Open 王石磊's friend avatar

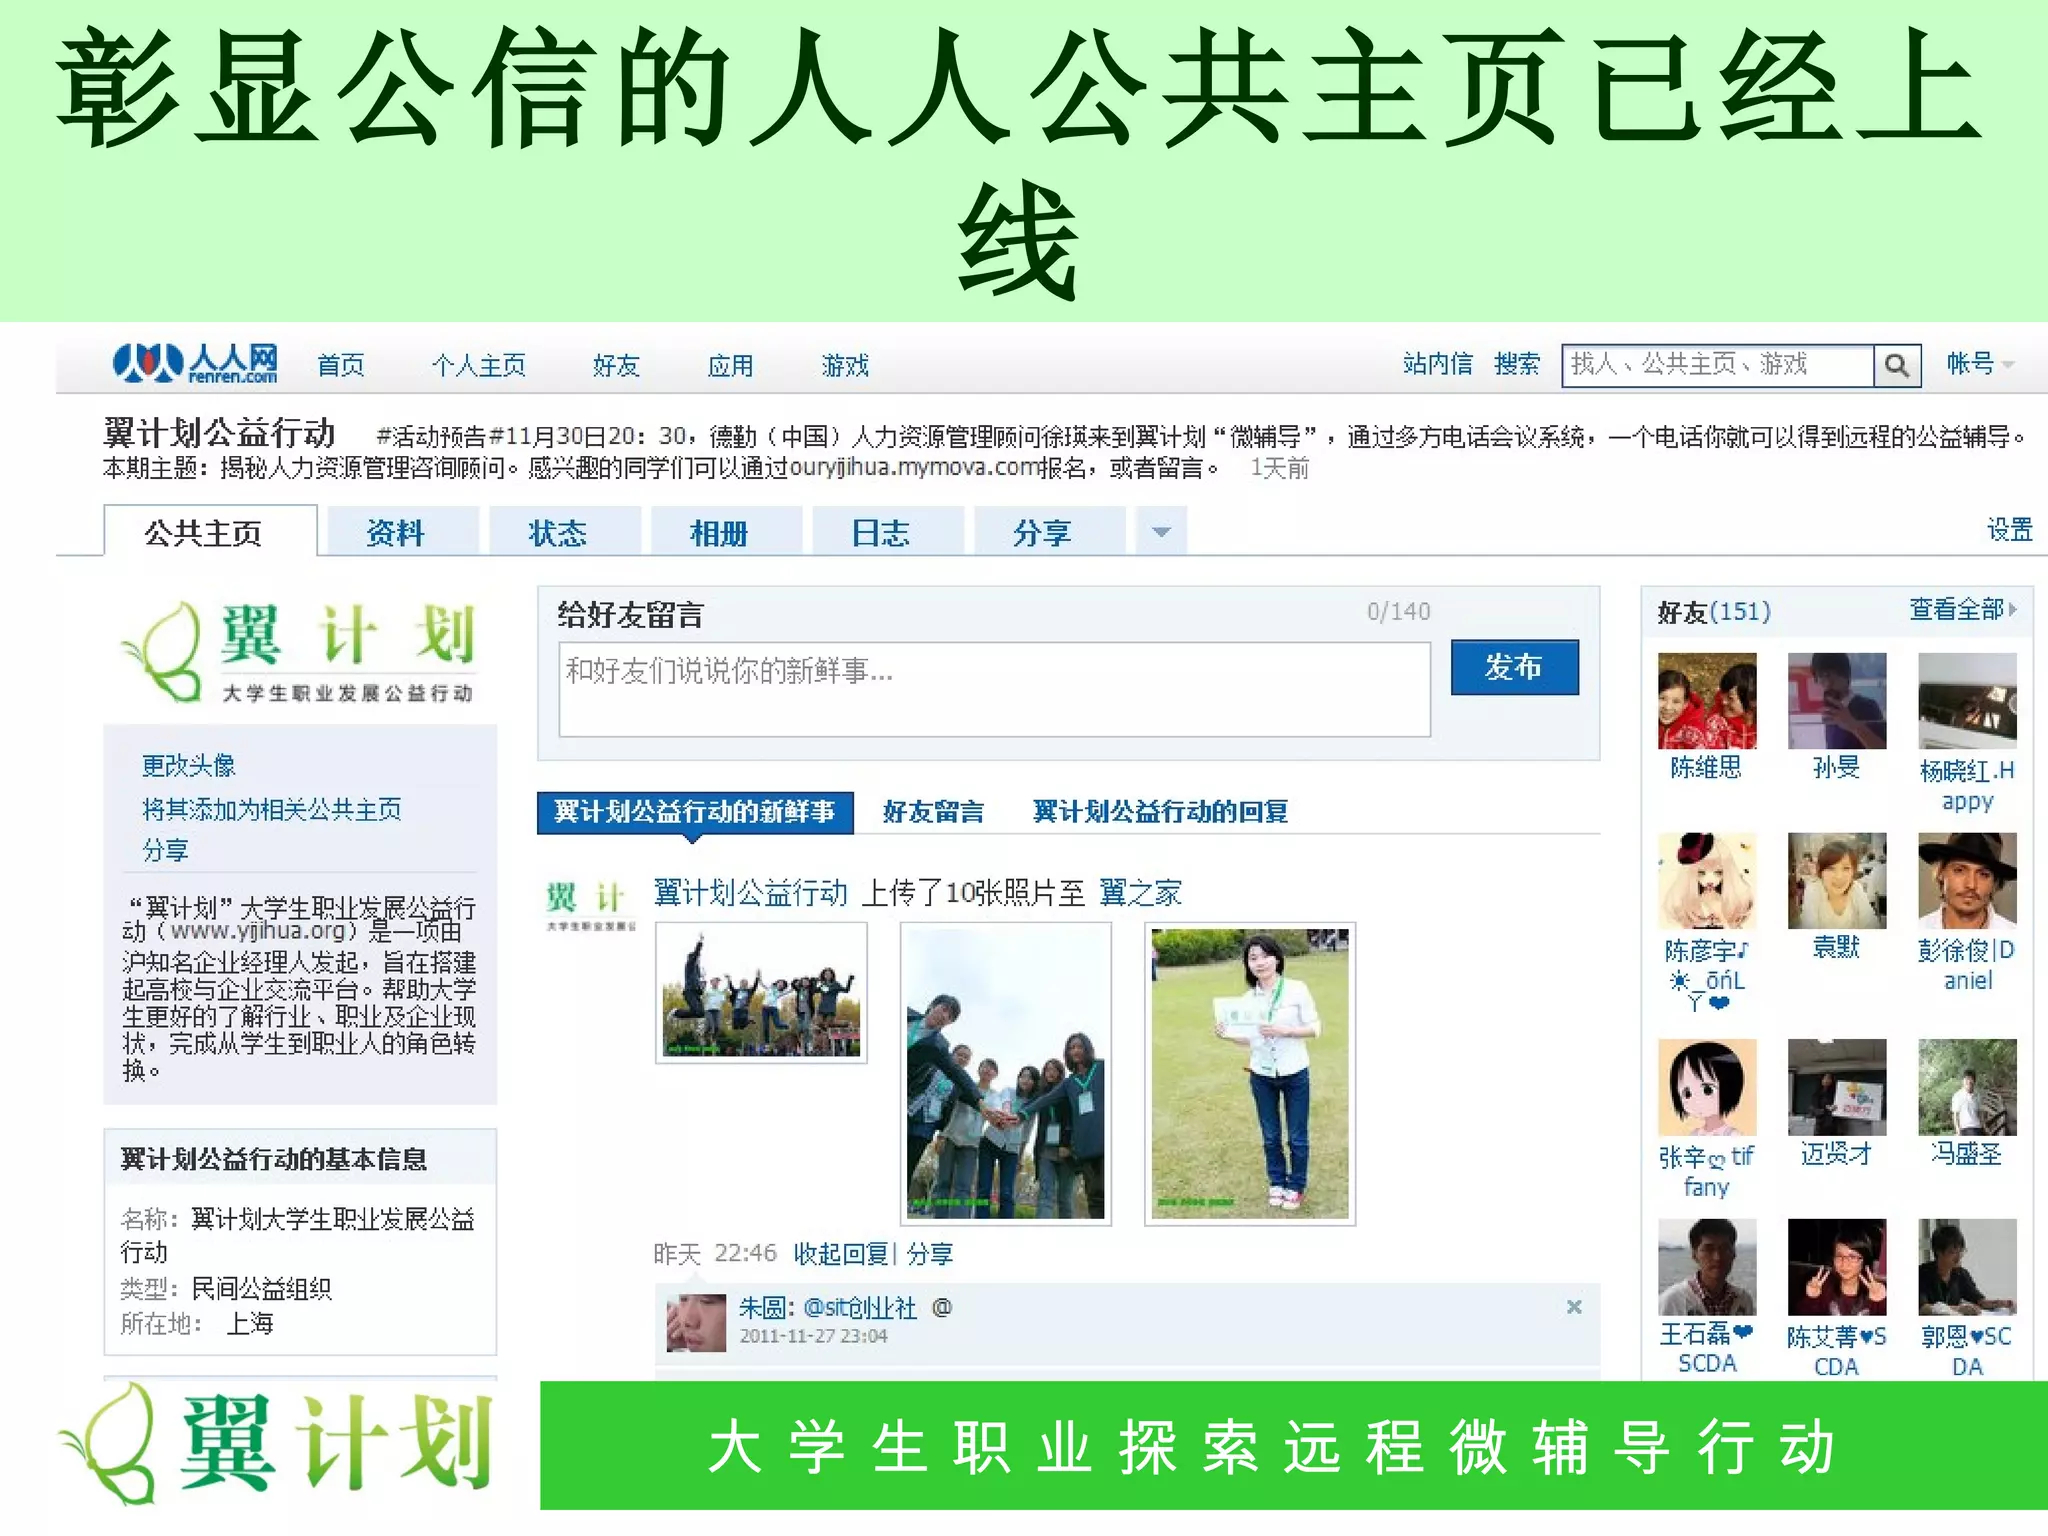point(1707,1267)
